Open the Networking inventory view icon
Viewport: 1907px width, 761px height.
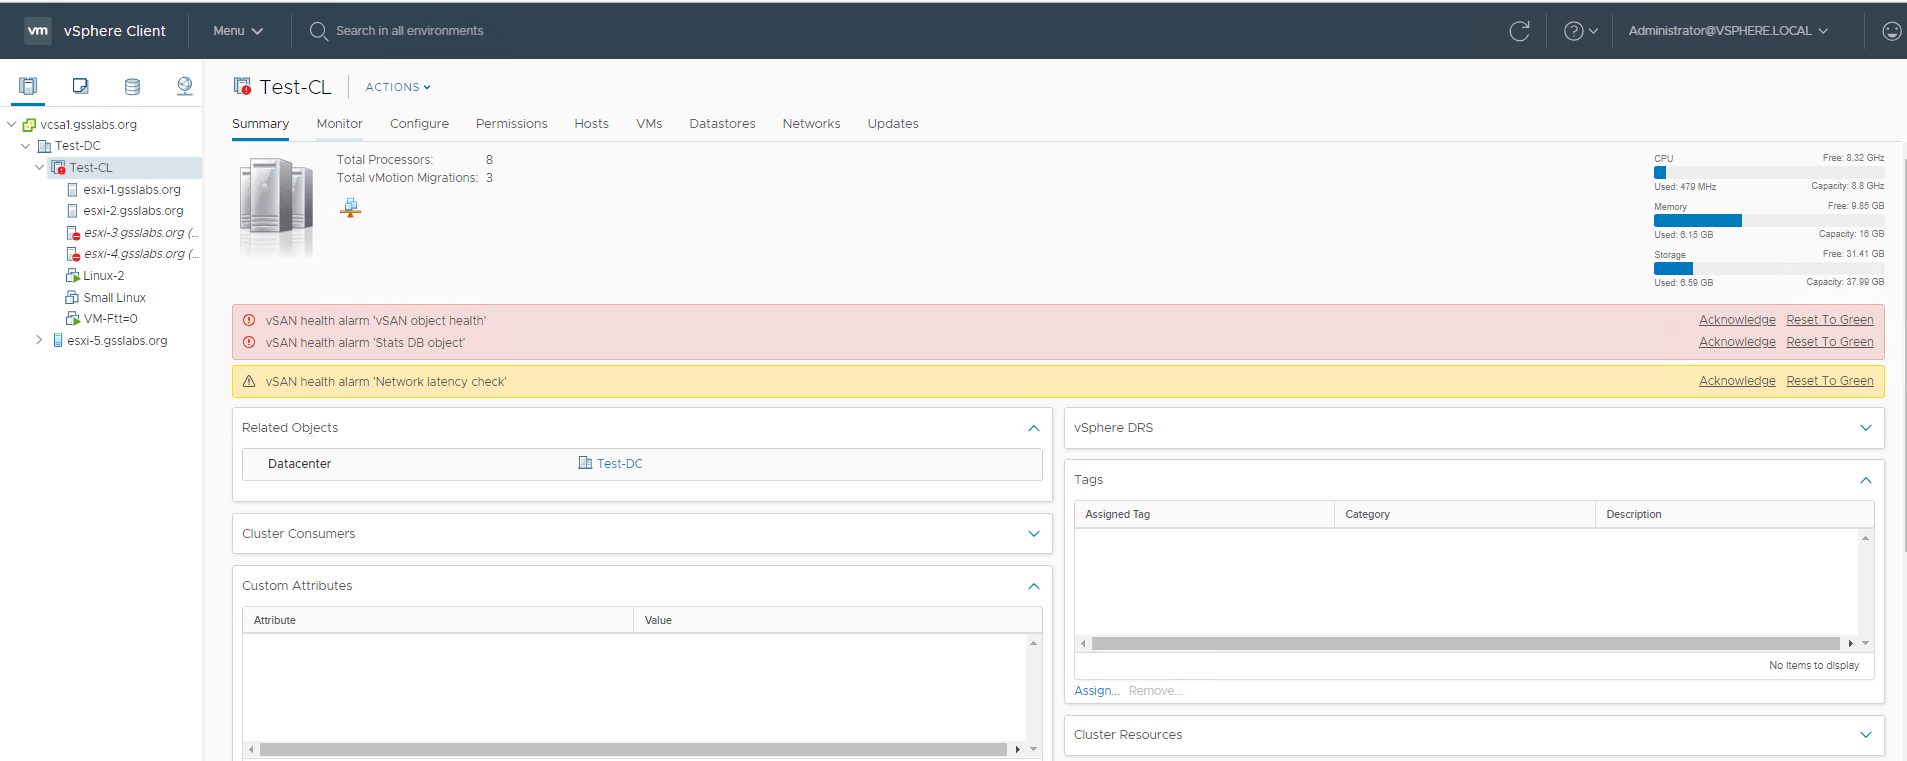pyautogui.click(x=184, y=86)
